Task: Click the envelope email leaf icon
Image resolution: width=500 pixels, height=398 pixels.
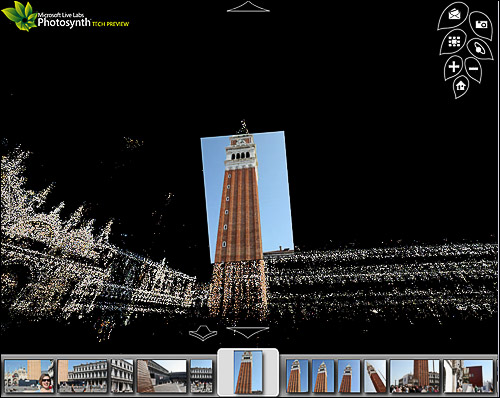Action: pyautogui.click(x=453, y=16)
